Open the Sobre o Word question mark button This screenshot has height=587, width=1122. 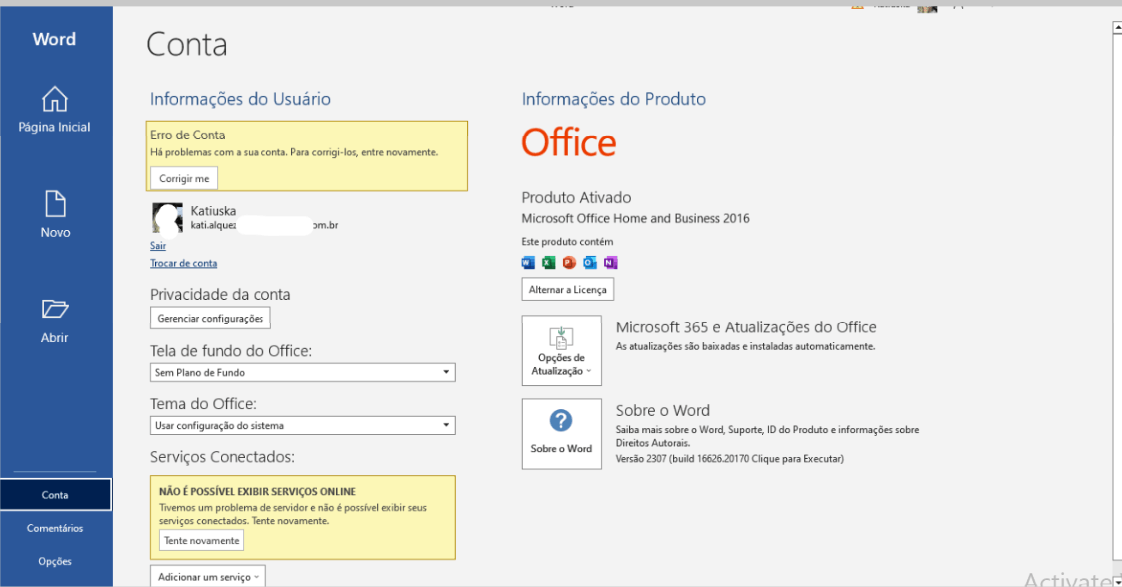(x=562, y=434)
